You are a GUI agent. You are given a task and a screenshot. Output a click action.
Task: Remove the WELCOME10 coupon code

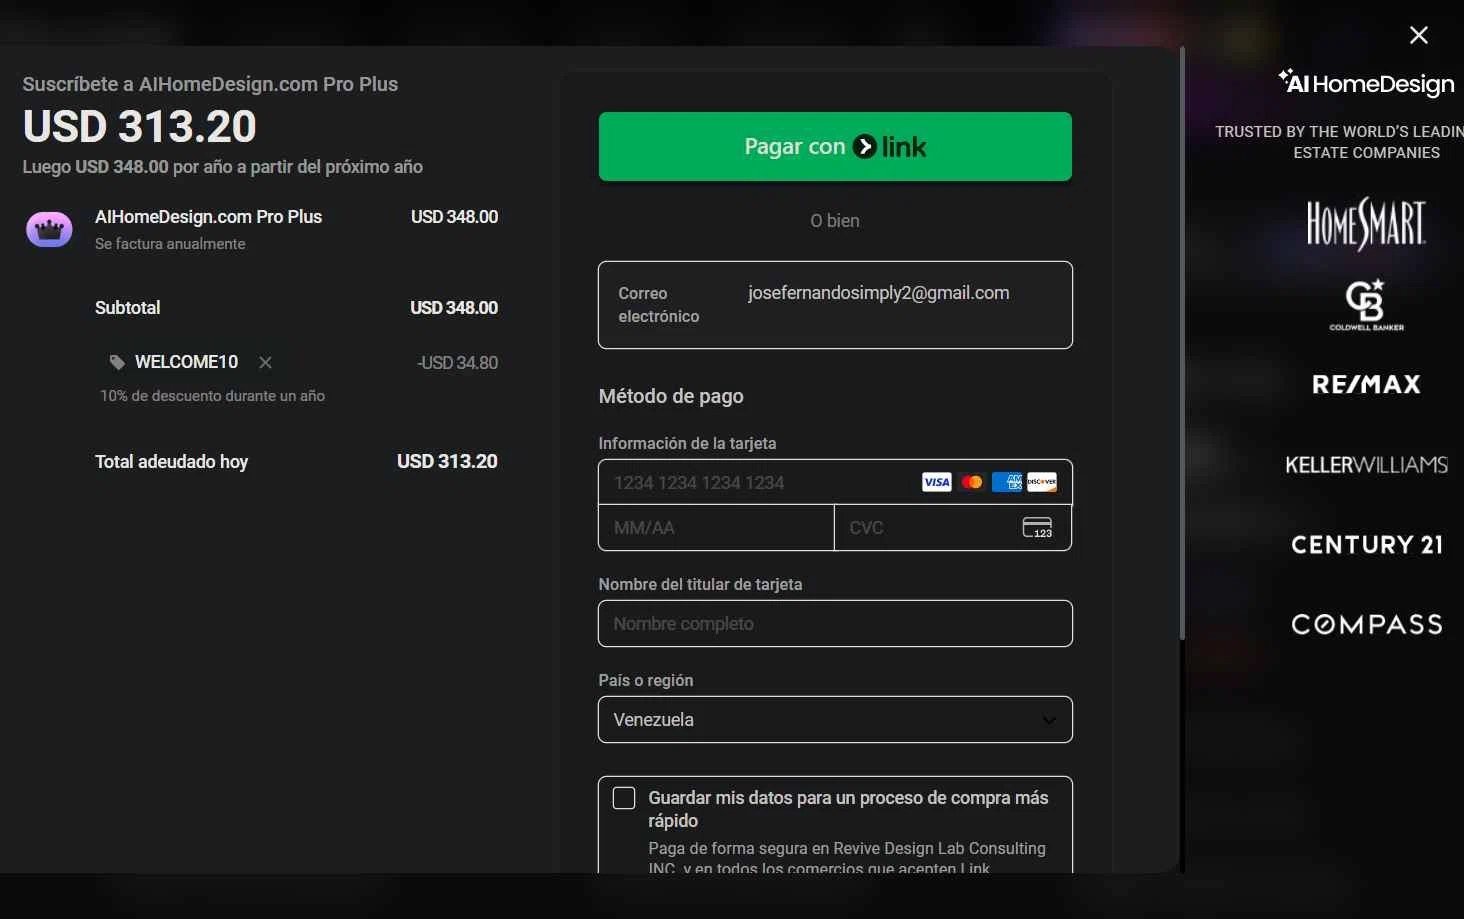(x=265, y=362)
